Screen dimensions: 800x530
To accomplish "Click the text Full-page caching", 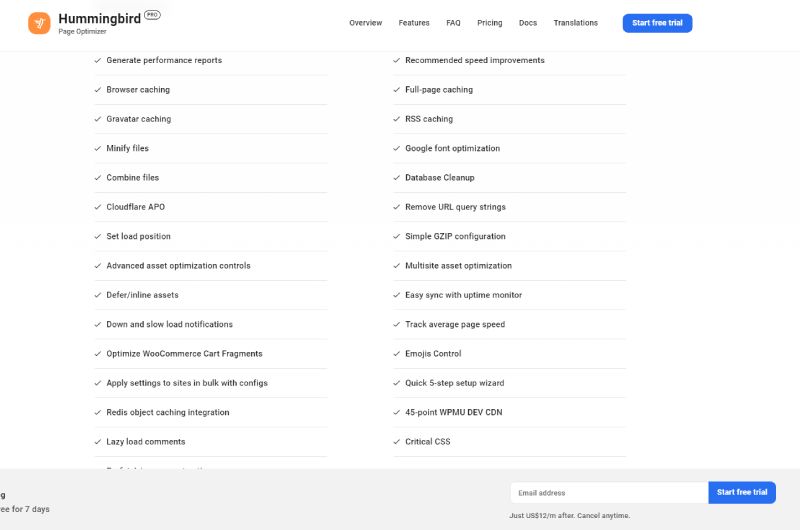I will [x=439, y=90].
